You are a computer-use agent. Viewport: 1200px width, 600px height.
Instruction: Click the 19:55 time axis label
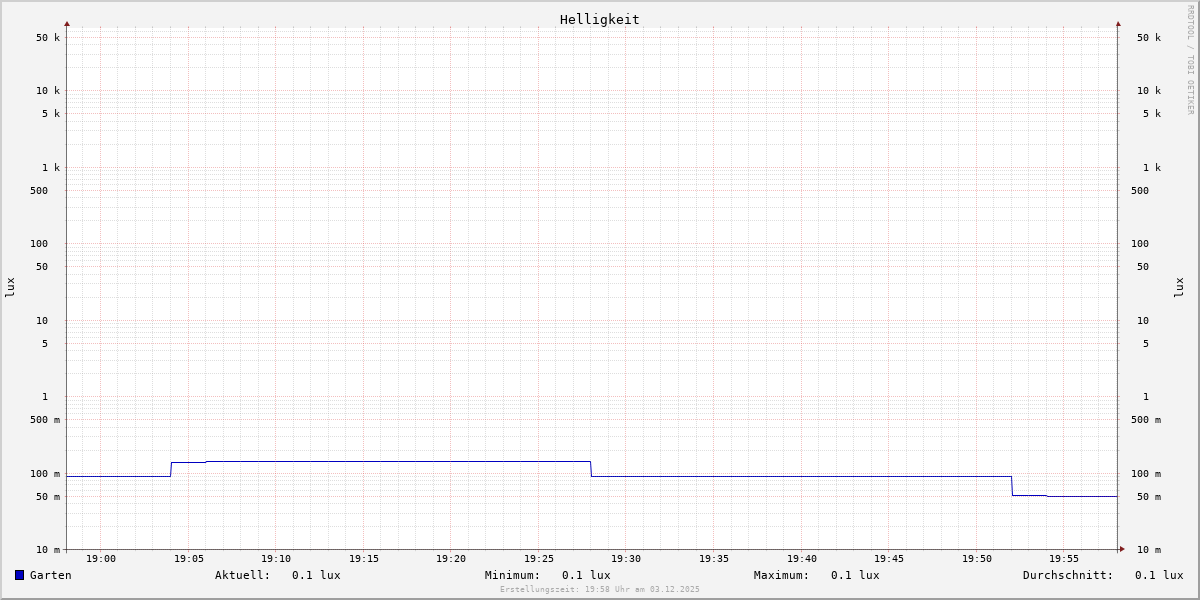point(1064,559)
